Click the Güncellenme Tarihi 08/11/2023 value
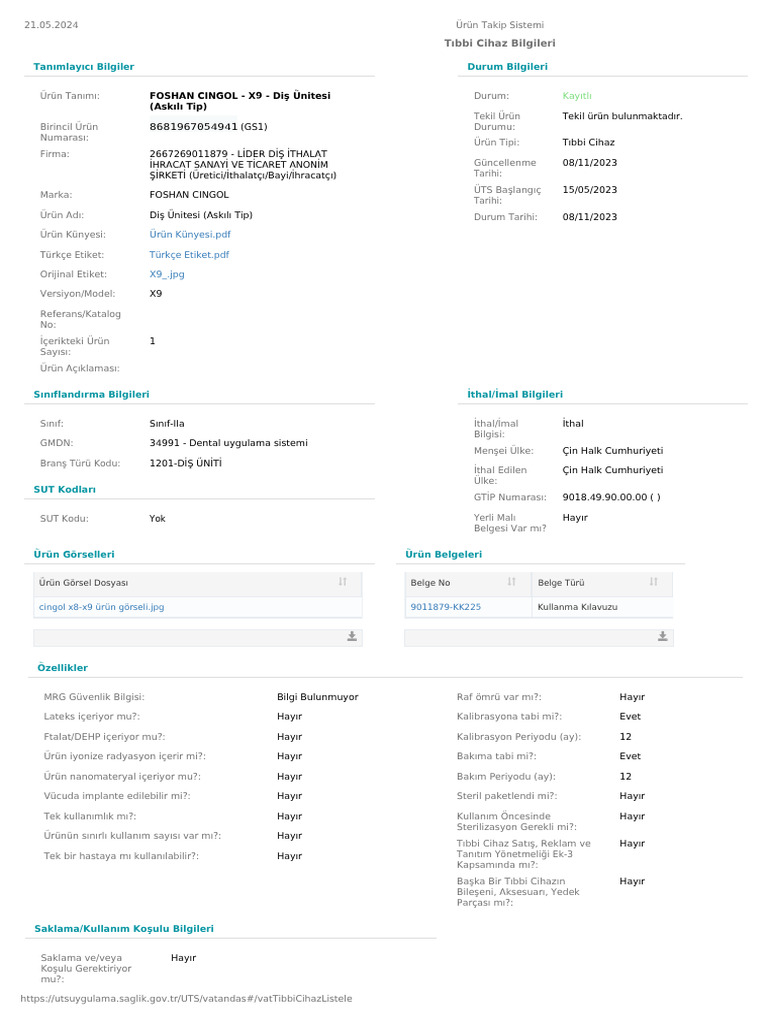768x1024 pixels. (x=590, y=163)
